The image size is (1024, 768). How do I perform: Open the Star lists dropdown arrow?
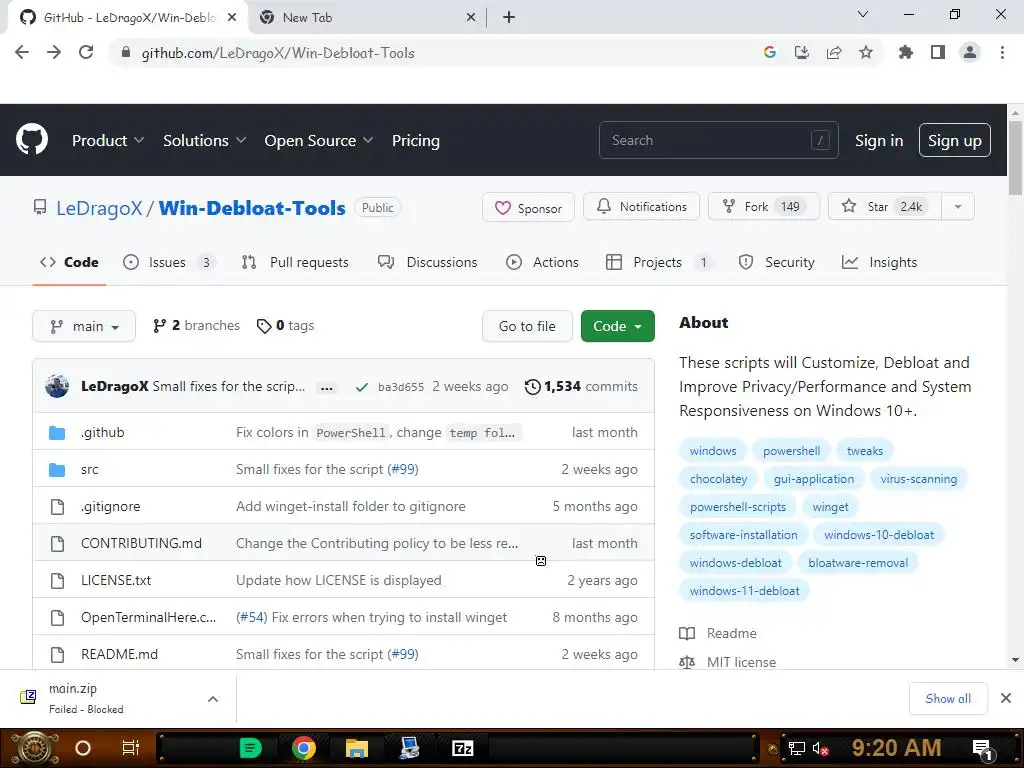(x=957, y=207)
